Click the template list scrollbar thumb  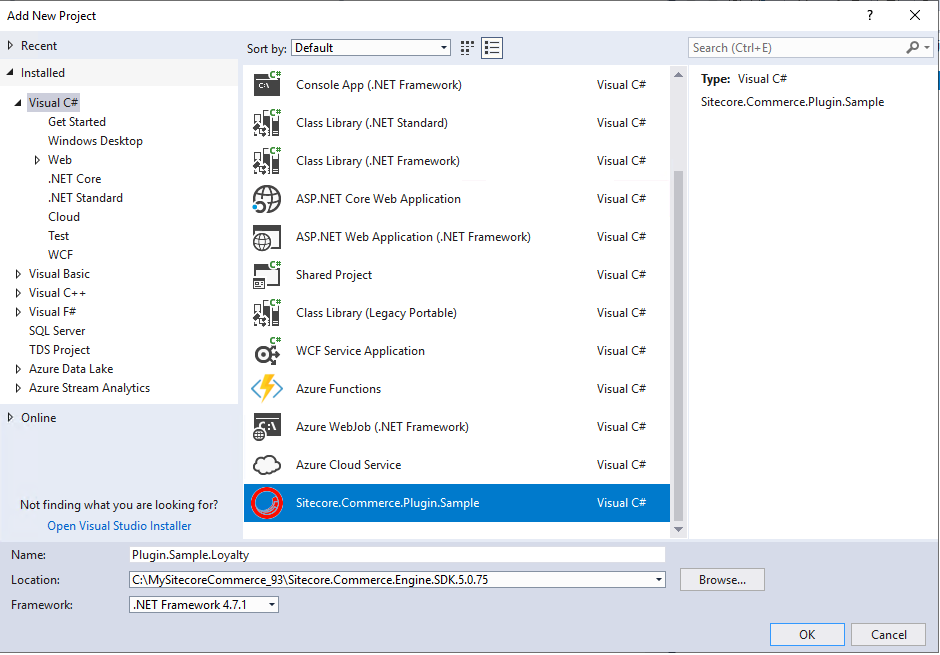point(679,346)
